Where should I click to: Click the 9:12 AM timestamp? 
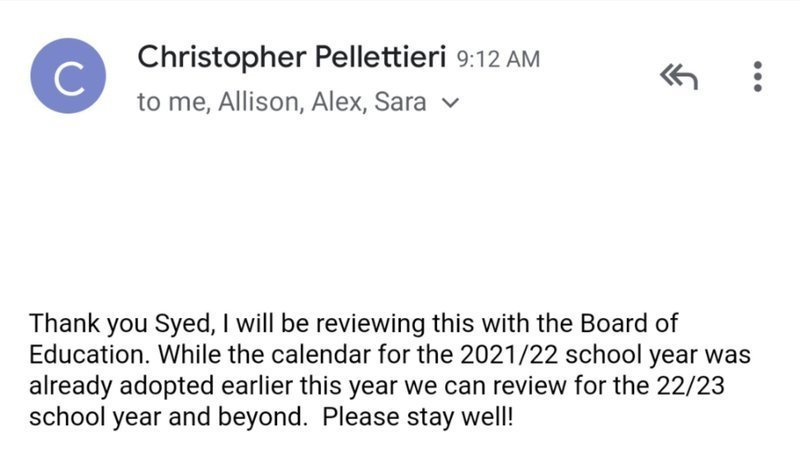click(497, 59)
